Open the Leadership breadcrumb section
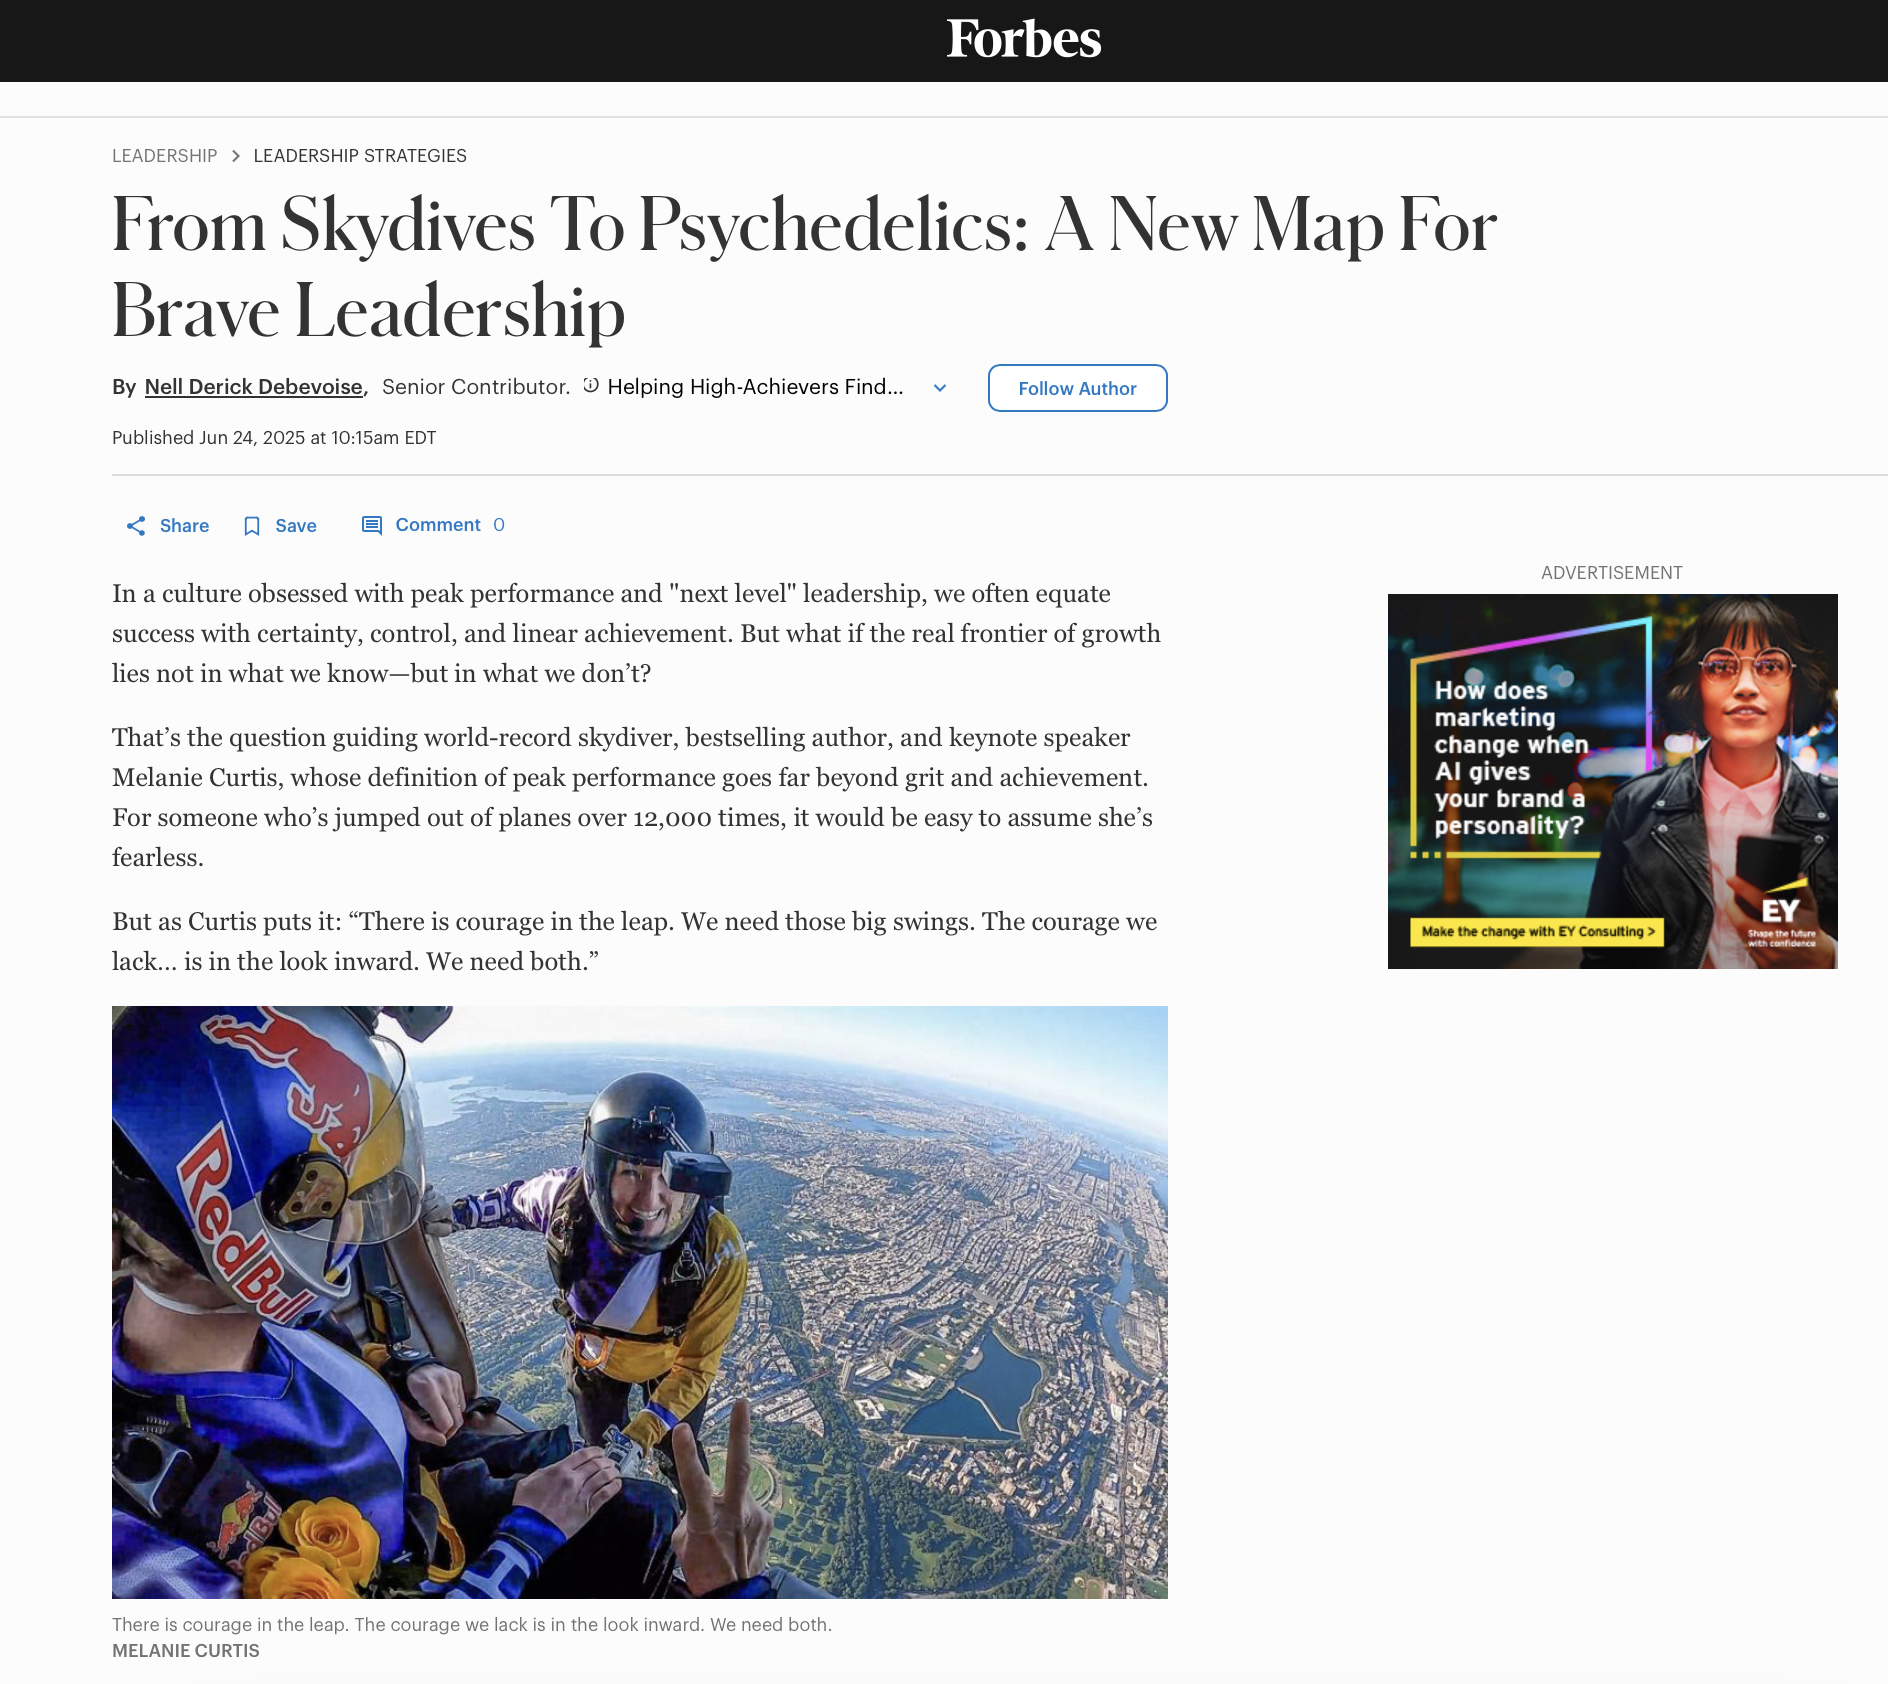 (164, 156)
